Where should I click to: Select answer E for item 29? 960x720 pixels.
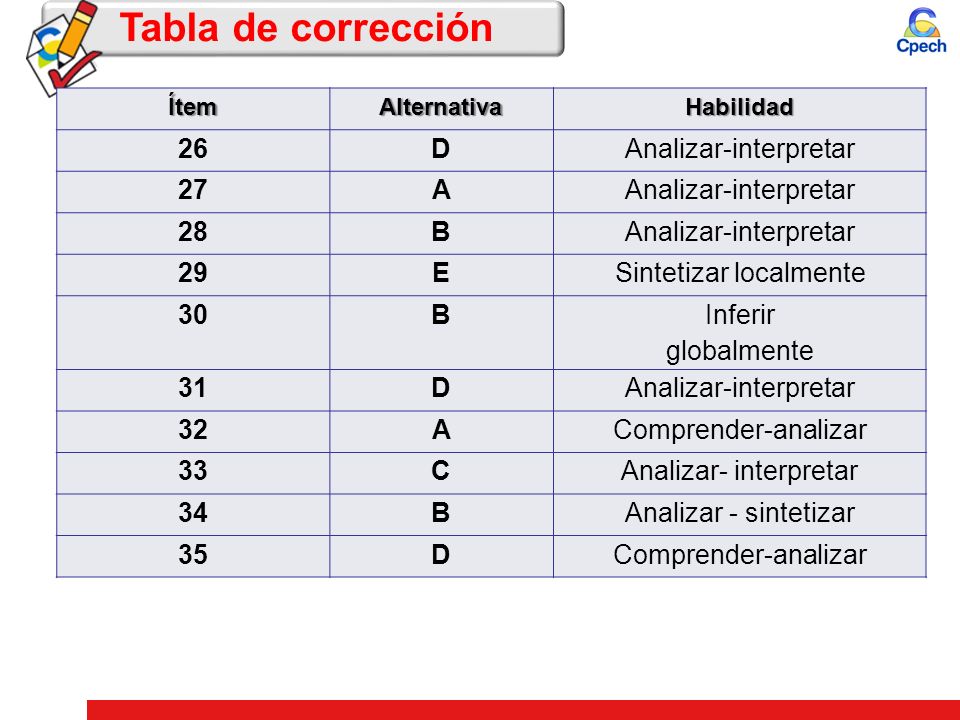coord(441,275)
